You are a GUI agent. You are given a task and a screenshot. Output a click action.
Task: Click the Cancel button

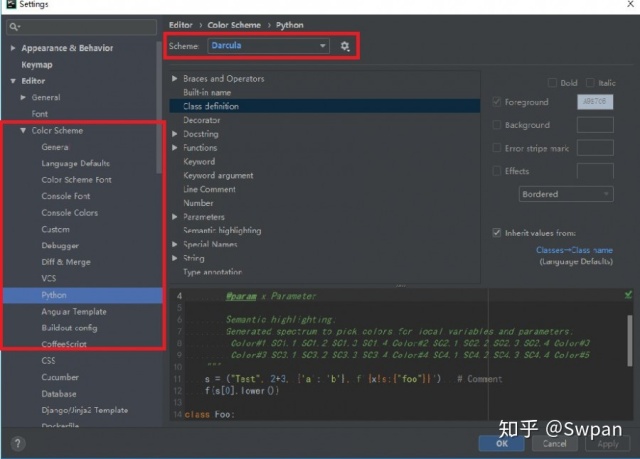555,443
